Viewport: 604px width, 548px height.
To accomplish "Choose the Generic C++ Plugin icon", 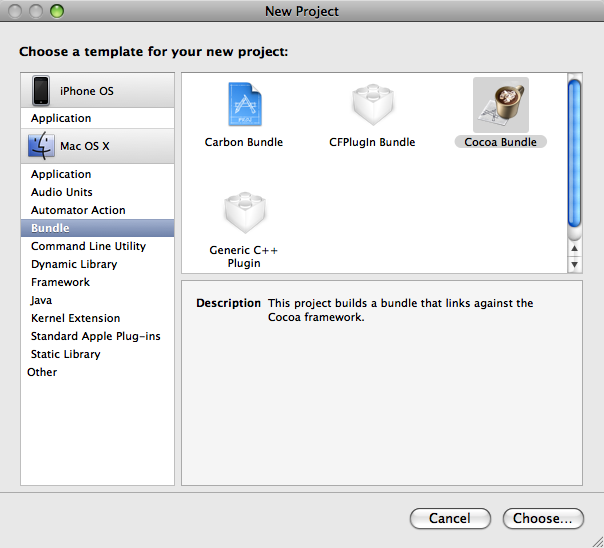I will pyautogui.click(x=244, y=213).
